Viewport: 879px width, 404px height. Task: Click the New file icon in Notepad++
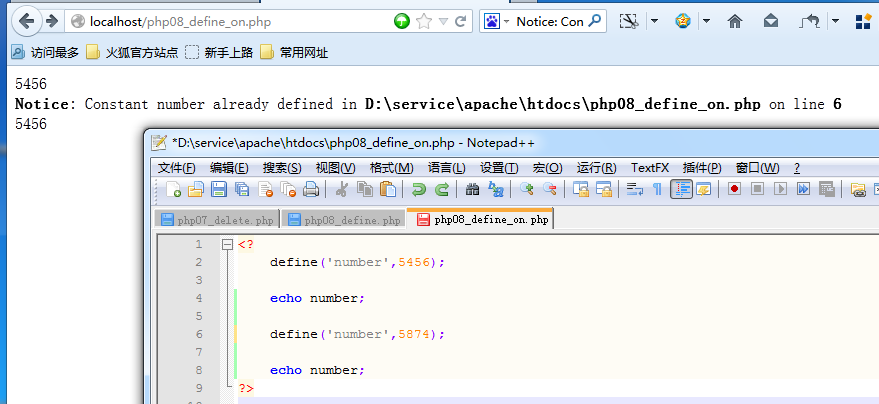[x=174, y=189]
